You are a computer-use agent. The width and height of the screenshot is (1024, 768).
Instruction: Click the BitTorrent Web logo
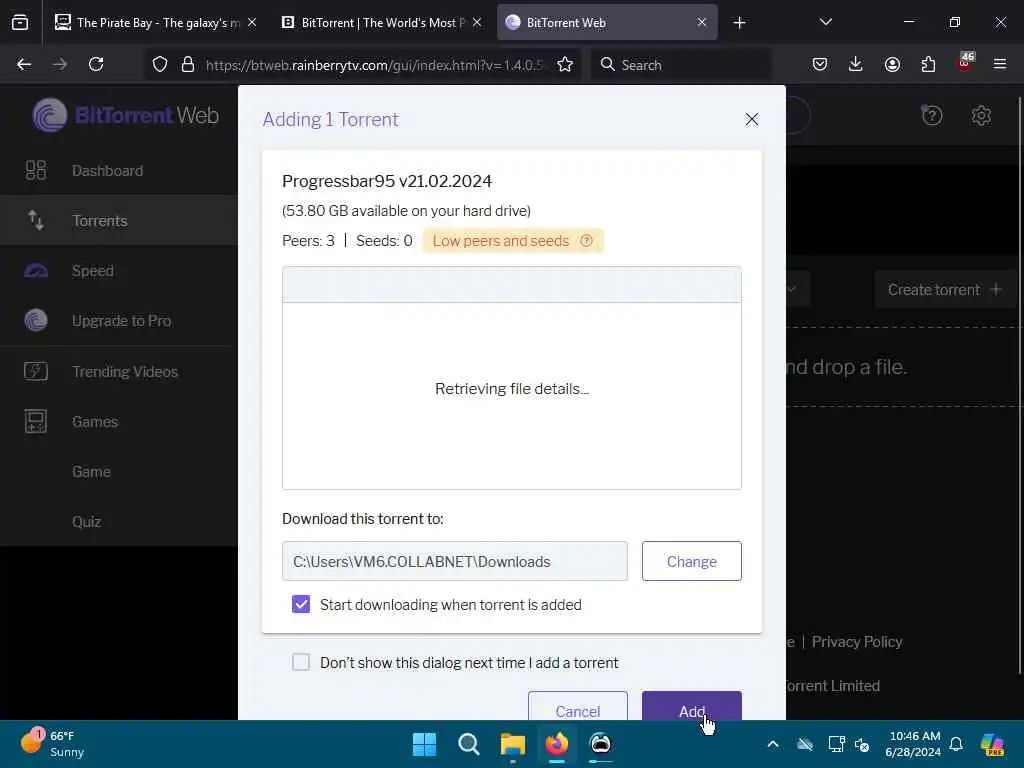125,115
